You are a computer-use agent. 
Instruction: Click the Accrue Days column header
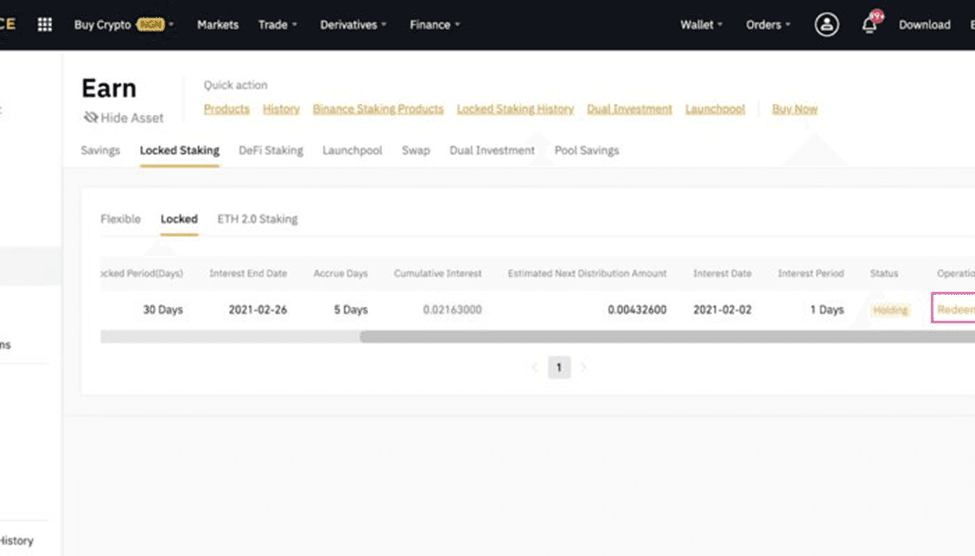coord(341,273)
